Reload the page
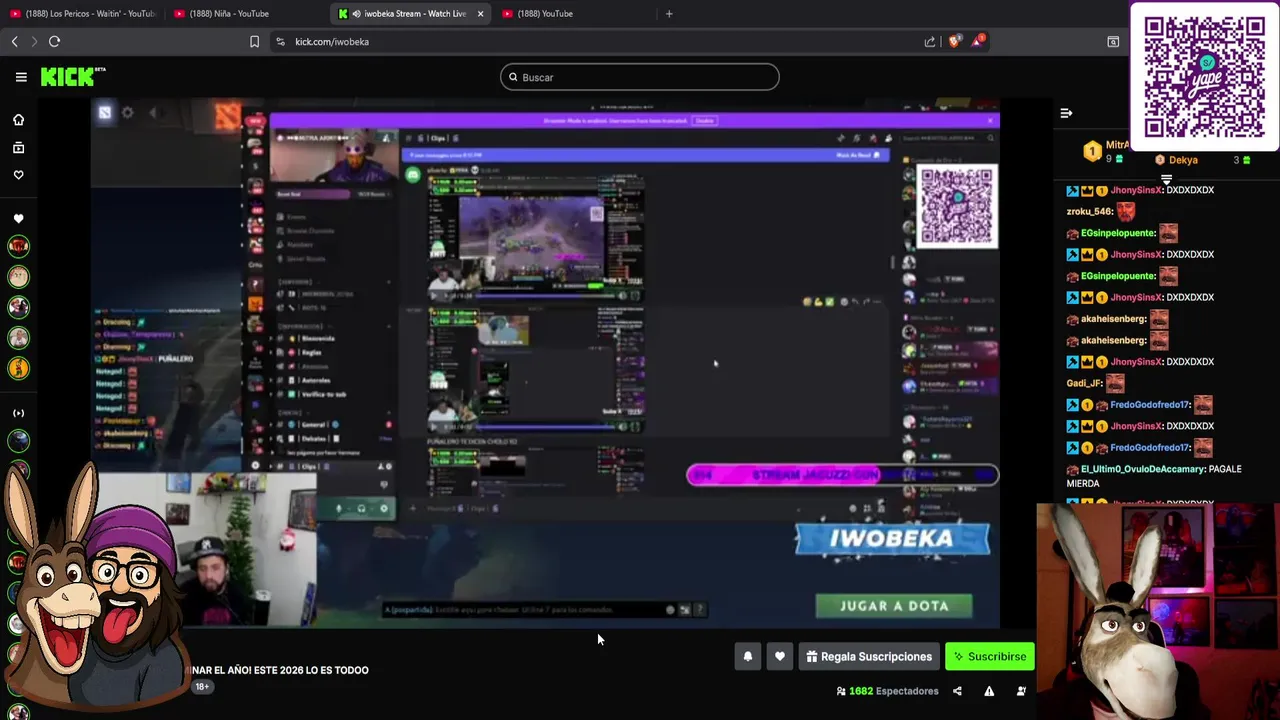This screenshot has width=1280, height=720. pyautogui.click(x=55, y=41)
